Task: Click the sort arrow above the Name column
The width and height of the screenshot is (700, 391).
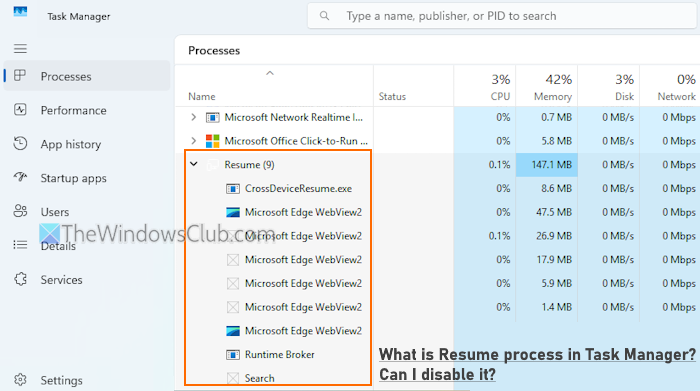Action: 270,73
